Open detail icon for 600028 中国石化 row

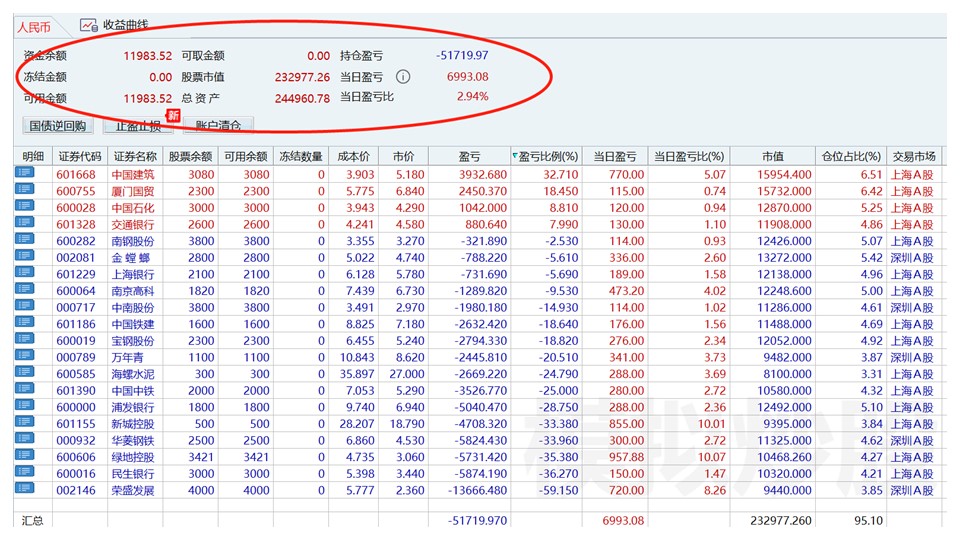[x=24, y=206]
